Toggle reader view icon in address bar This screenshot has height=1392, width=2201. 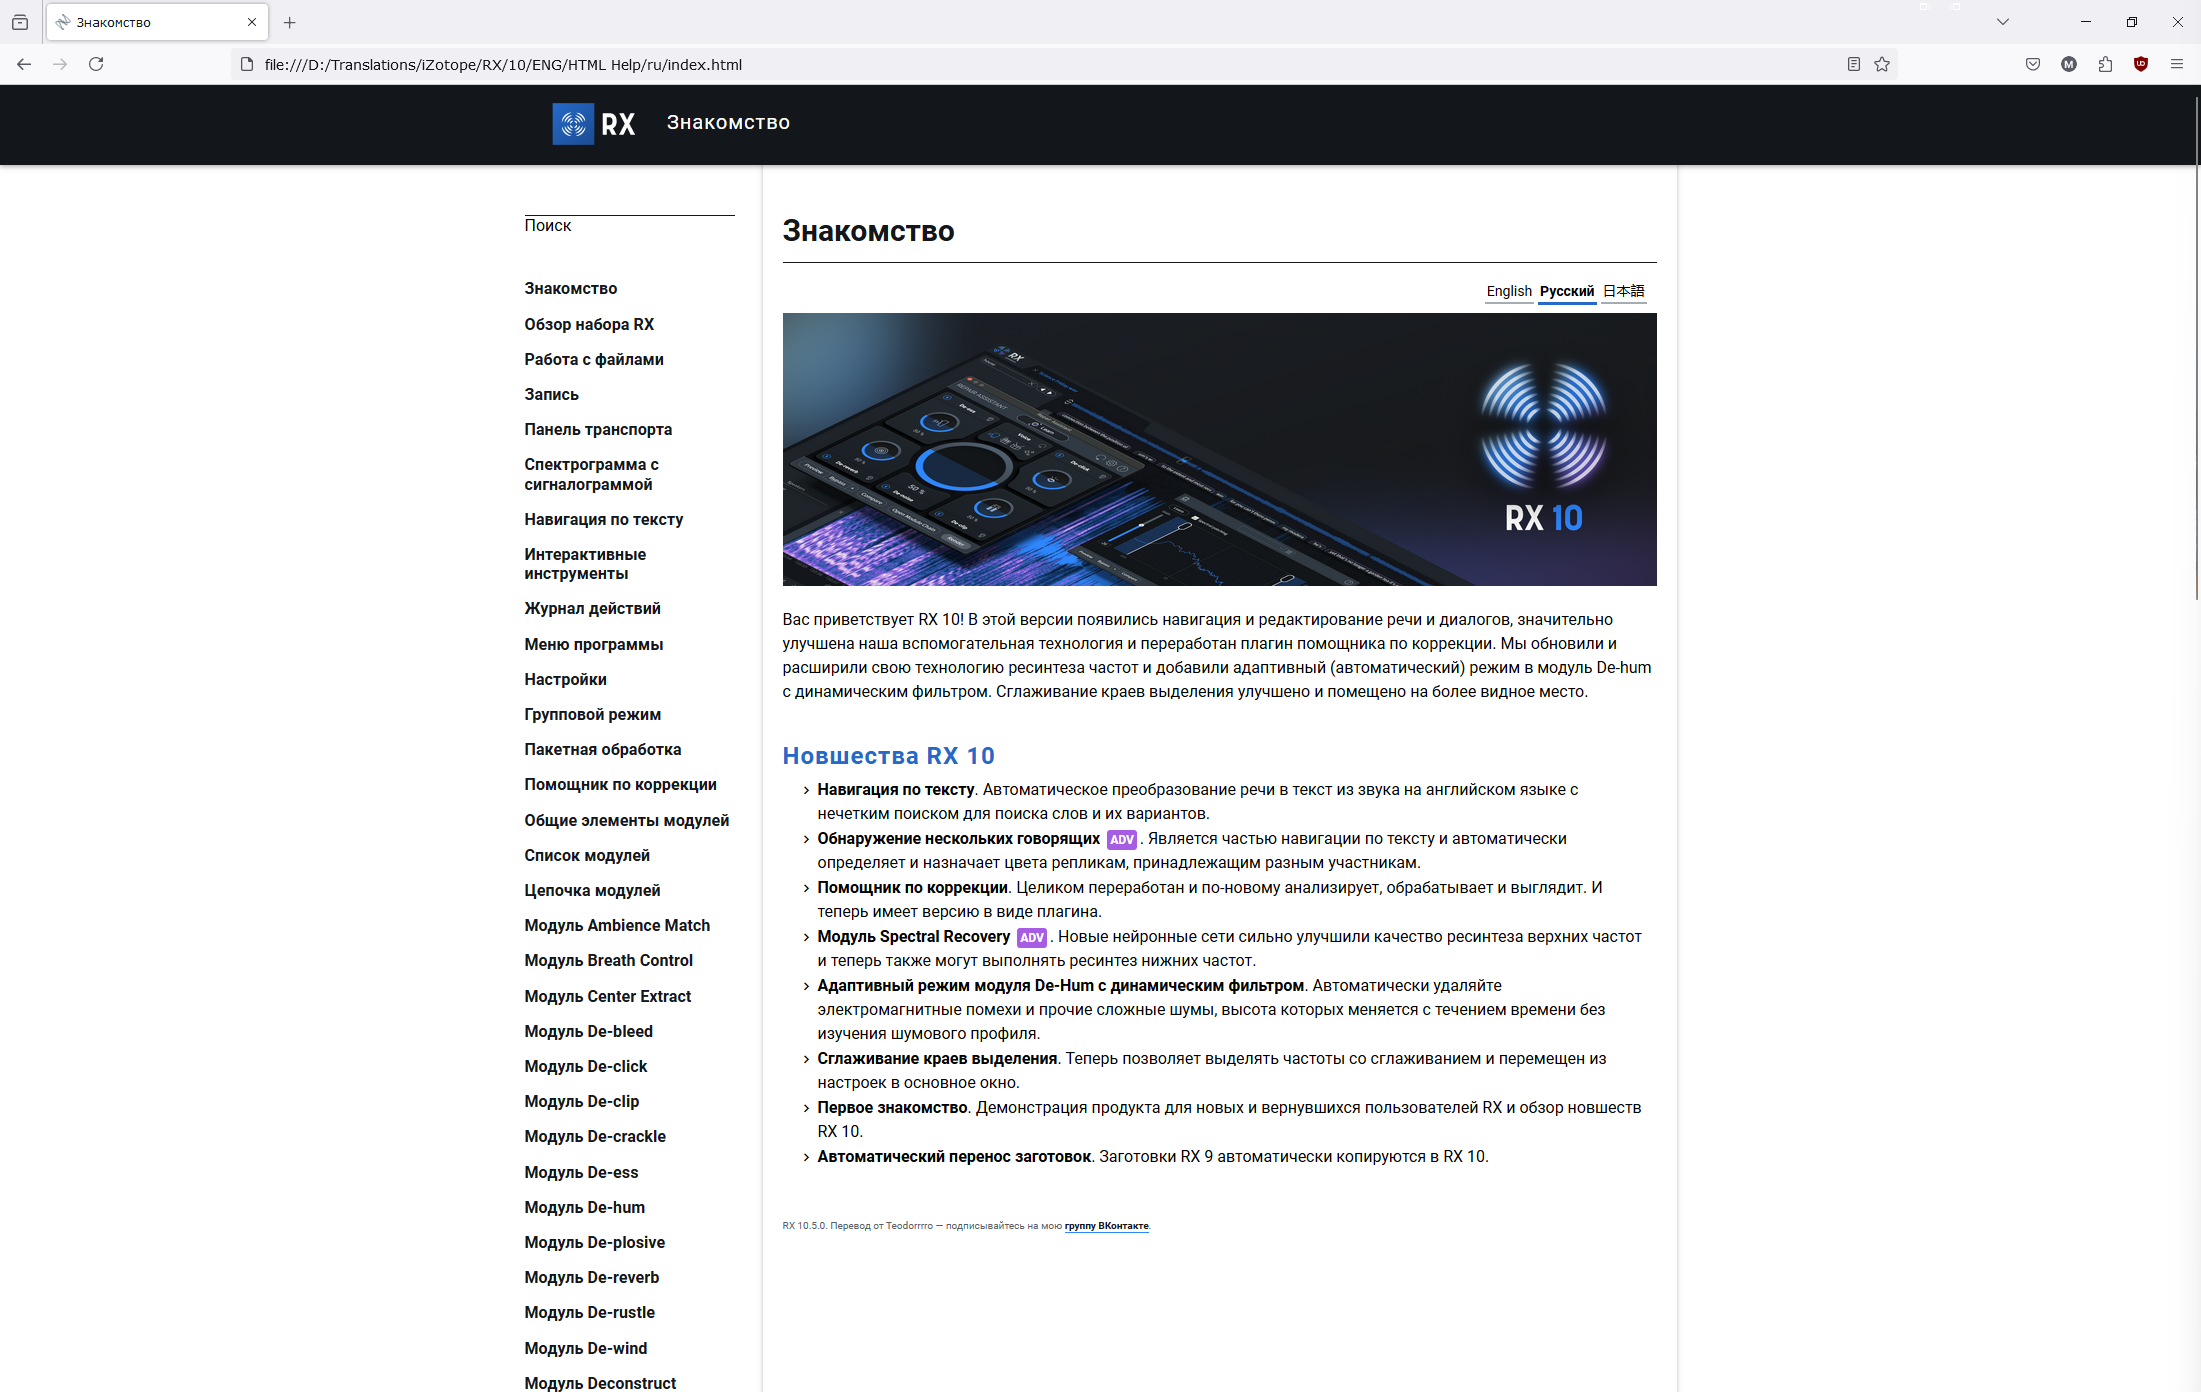[1853, 64]
